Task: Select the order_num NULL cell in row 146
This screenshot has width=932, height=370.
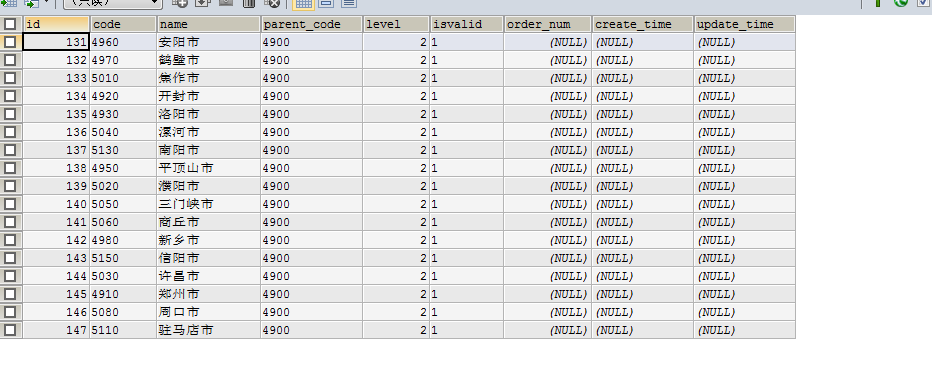Action: 547,312
